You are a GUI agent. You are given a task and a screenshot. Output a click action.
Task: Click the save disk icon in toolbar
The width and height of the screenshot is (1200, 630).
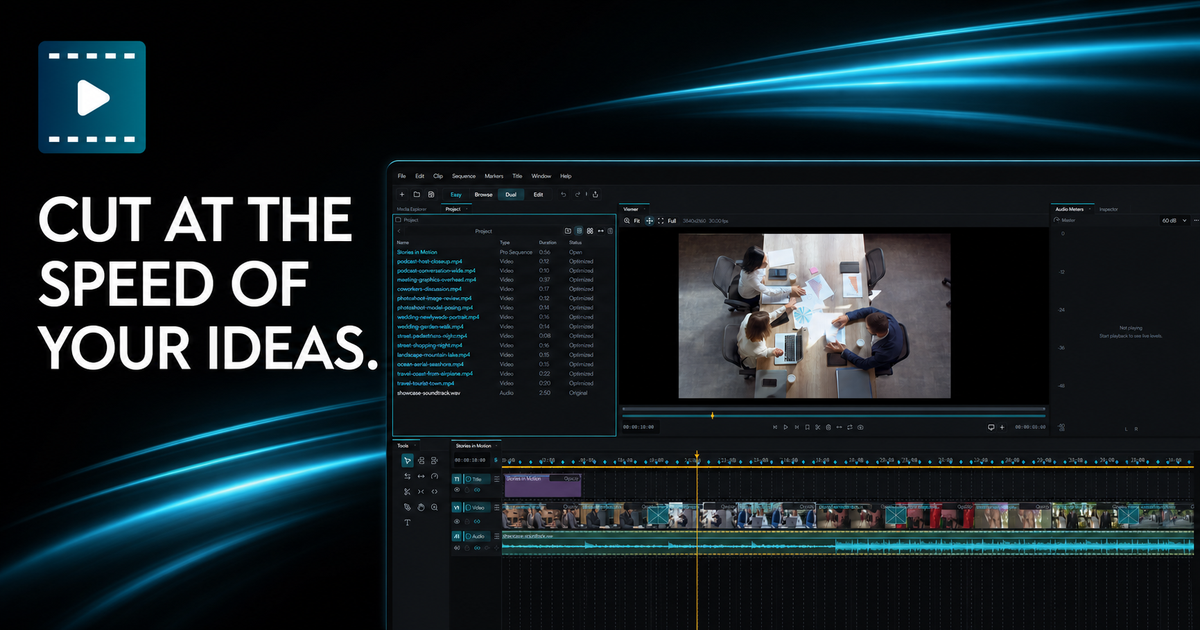pos(431,194)
